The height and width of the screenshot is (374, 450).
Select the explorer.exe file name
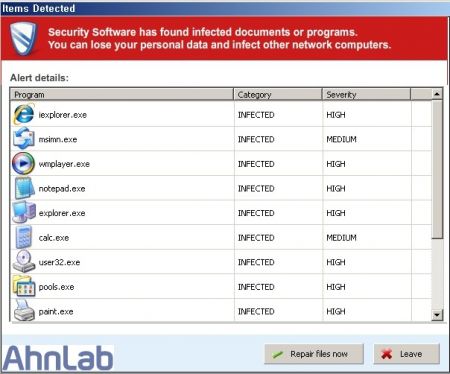[62, 213]
